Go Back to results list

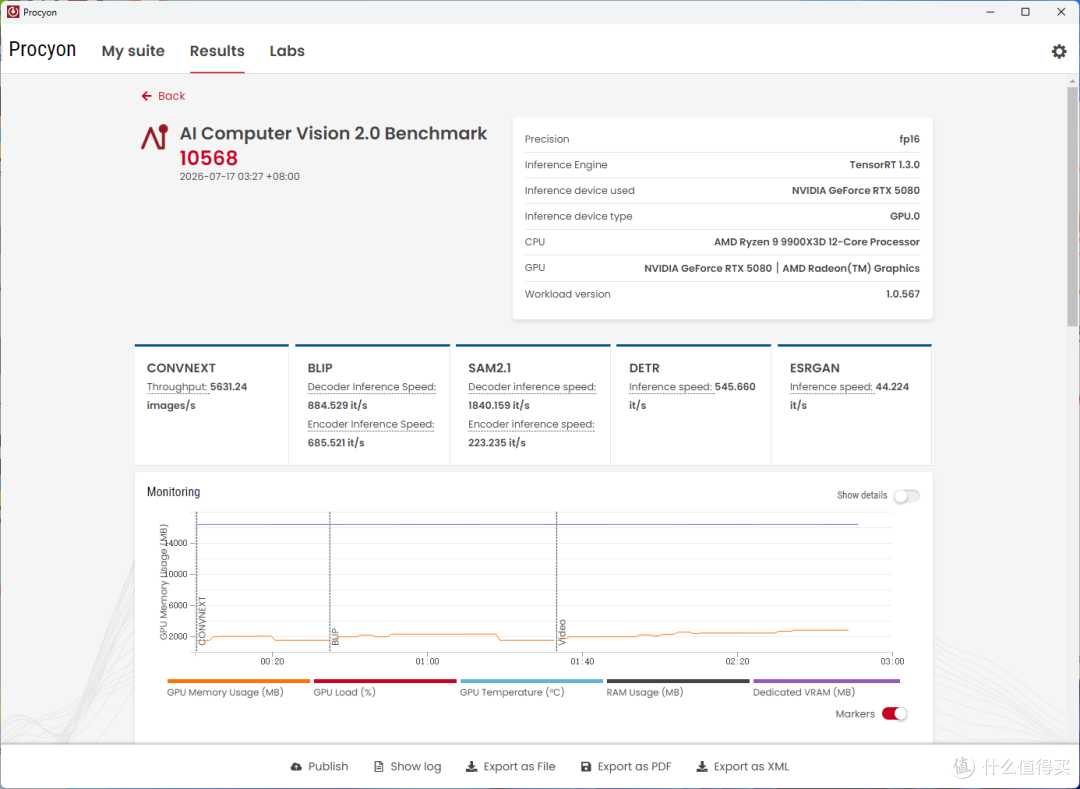pos(163,96)
